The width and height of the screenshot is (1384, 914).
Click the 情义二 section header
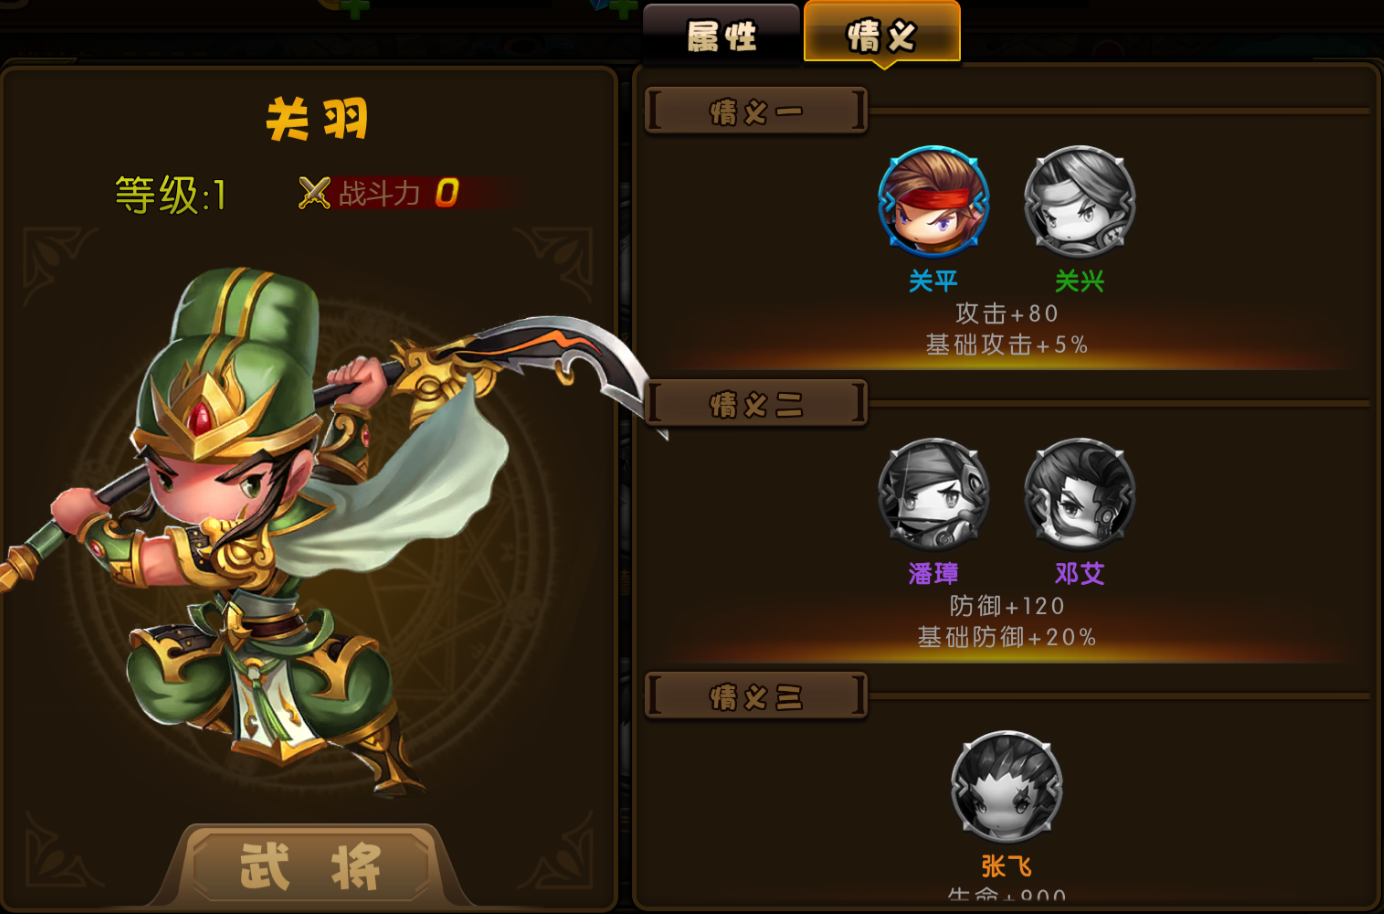756,404
